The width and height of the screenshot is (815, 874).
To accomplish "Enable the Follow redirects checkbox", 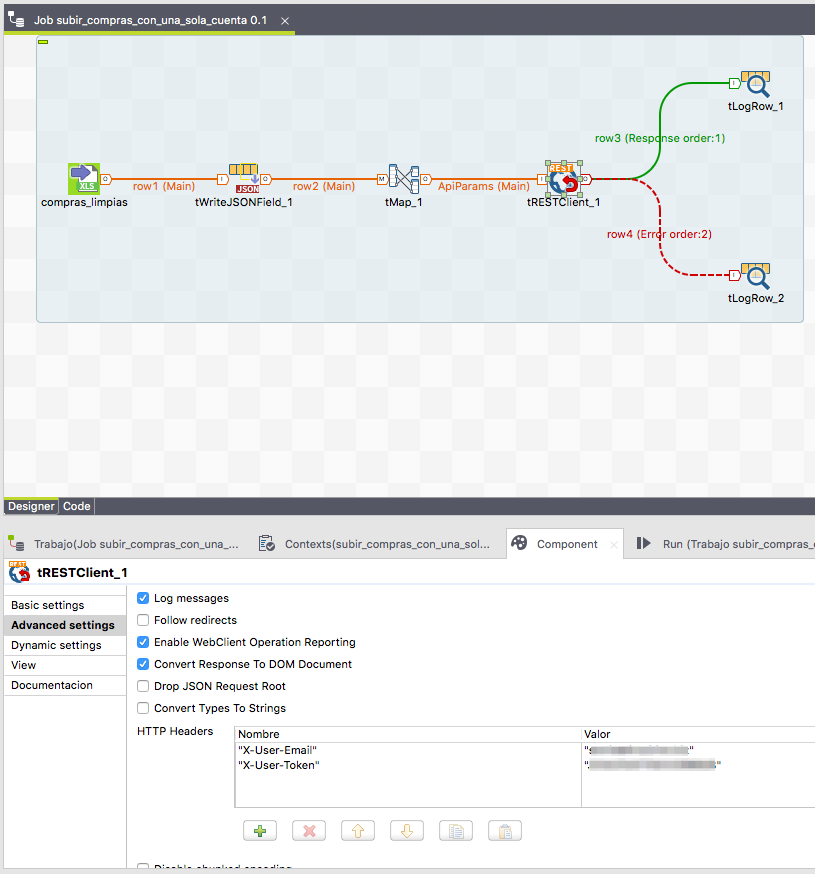I will coord(143,620).
